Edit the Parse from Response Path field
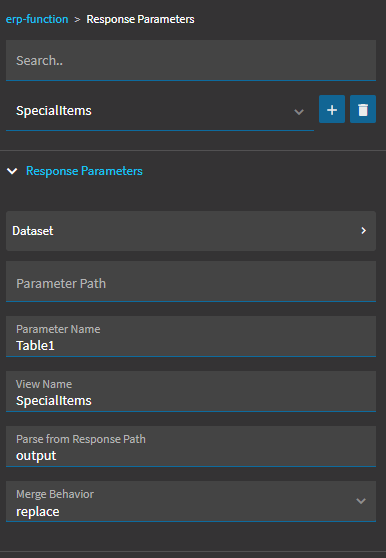The width and height of the screenshot is (386, 558). 191,446
